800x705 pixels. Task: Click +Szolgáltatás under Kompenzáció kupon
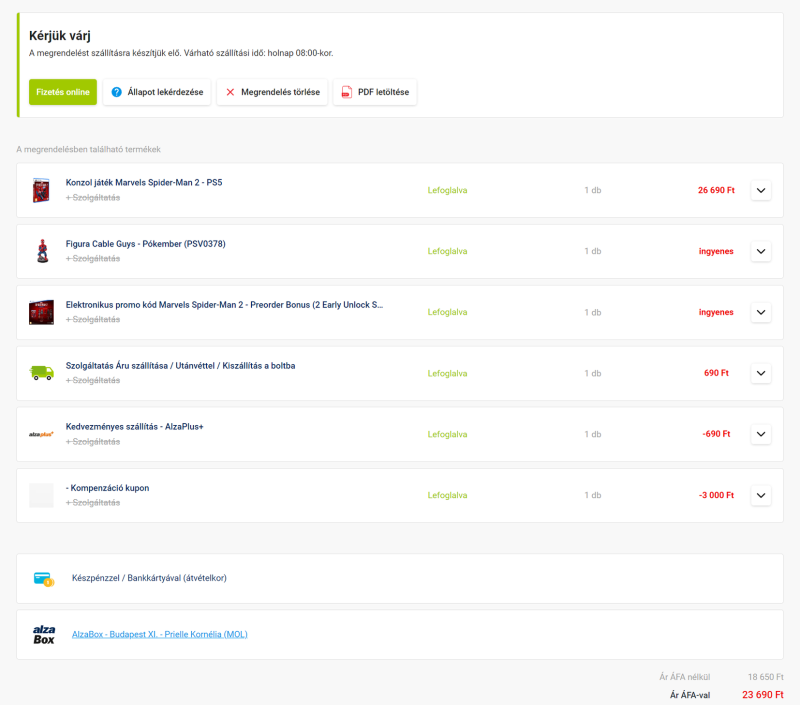(93, 502)
